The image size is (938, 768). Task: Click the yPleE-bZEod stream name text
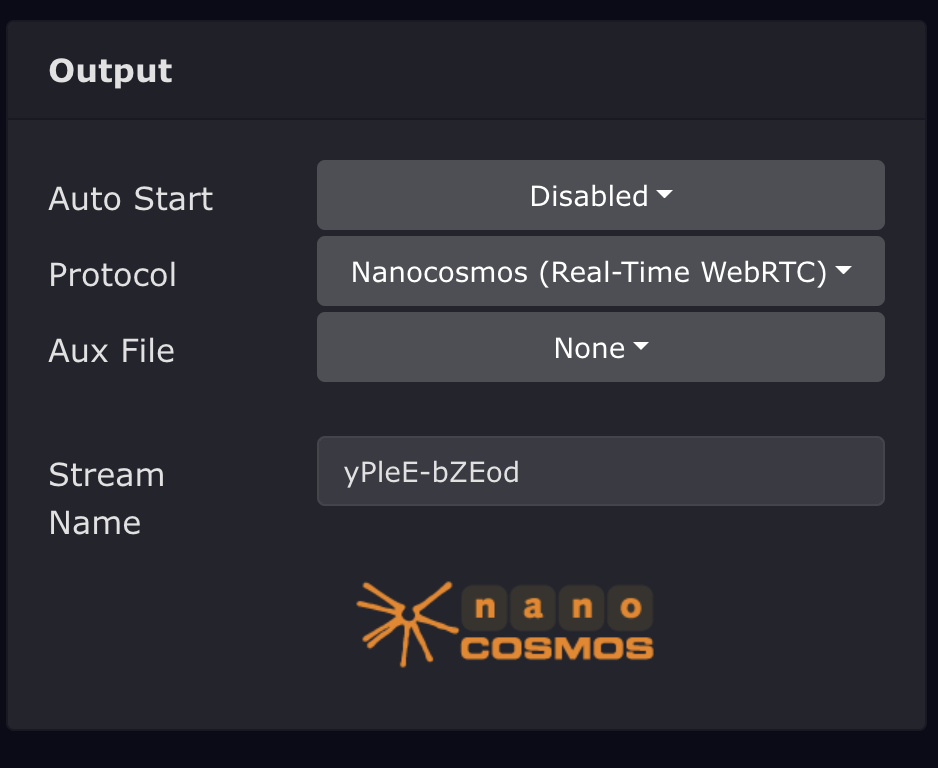coord(432,472)
